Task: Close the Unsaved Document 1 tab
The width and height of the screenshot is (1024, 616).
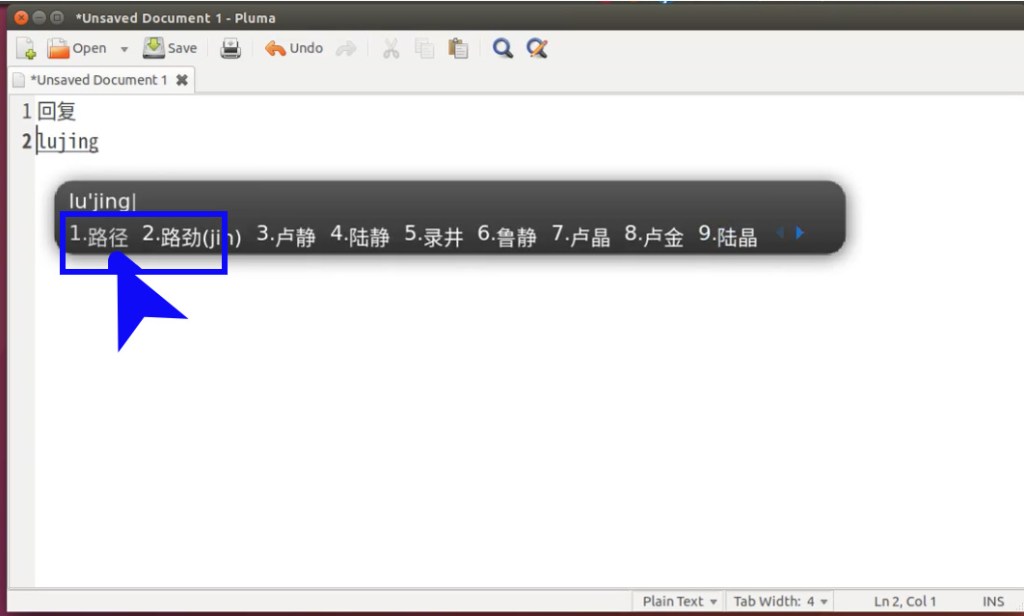Action: pyautogui.click(x=182, y=80)
